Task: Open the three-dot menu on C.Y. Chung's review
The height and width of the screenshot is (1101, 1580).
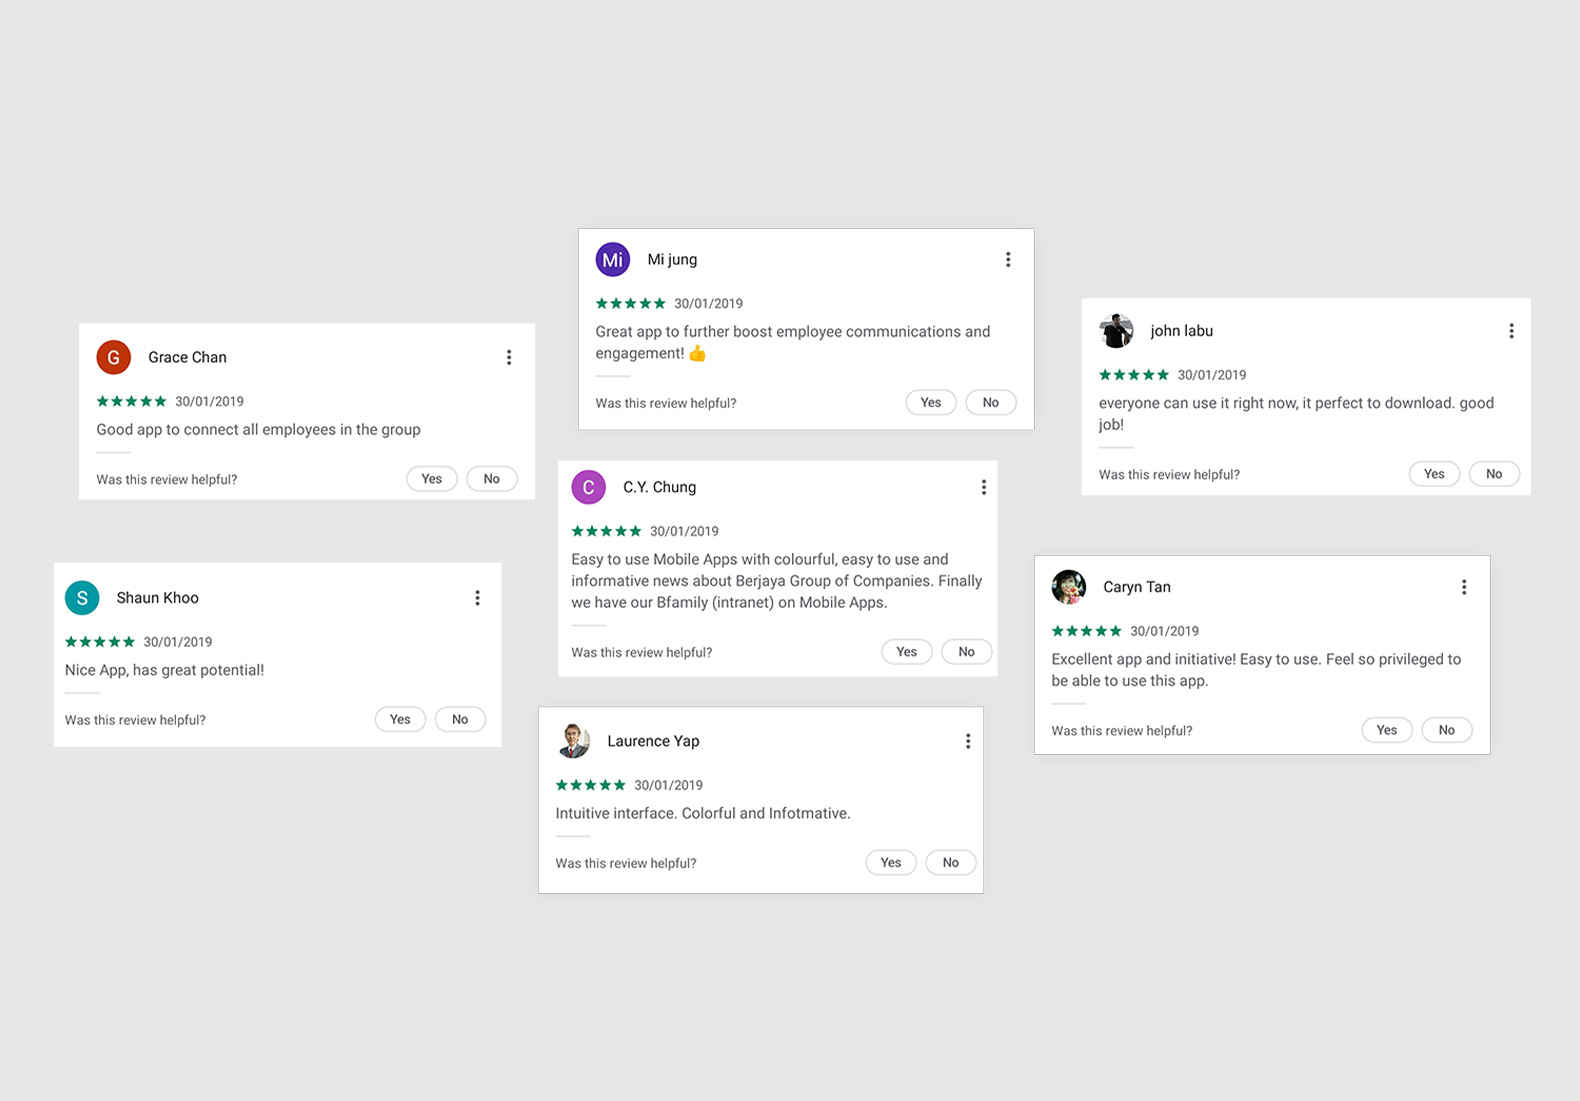Action: tap(984, 487)
